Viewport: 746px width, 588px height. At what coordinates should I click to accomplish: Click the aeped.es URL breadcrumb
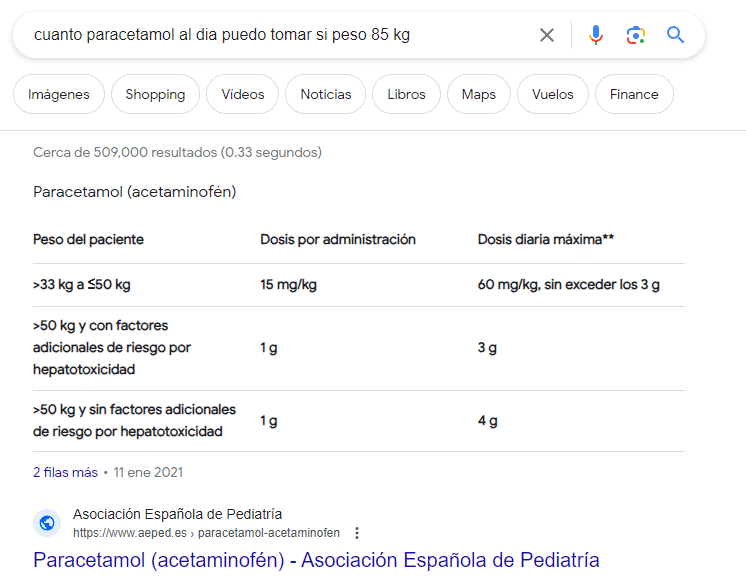click(206, 533)
